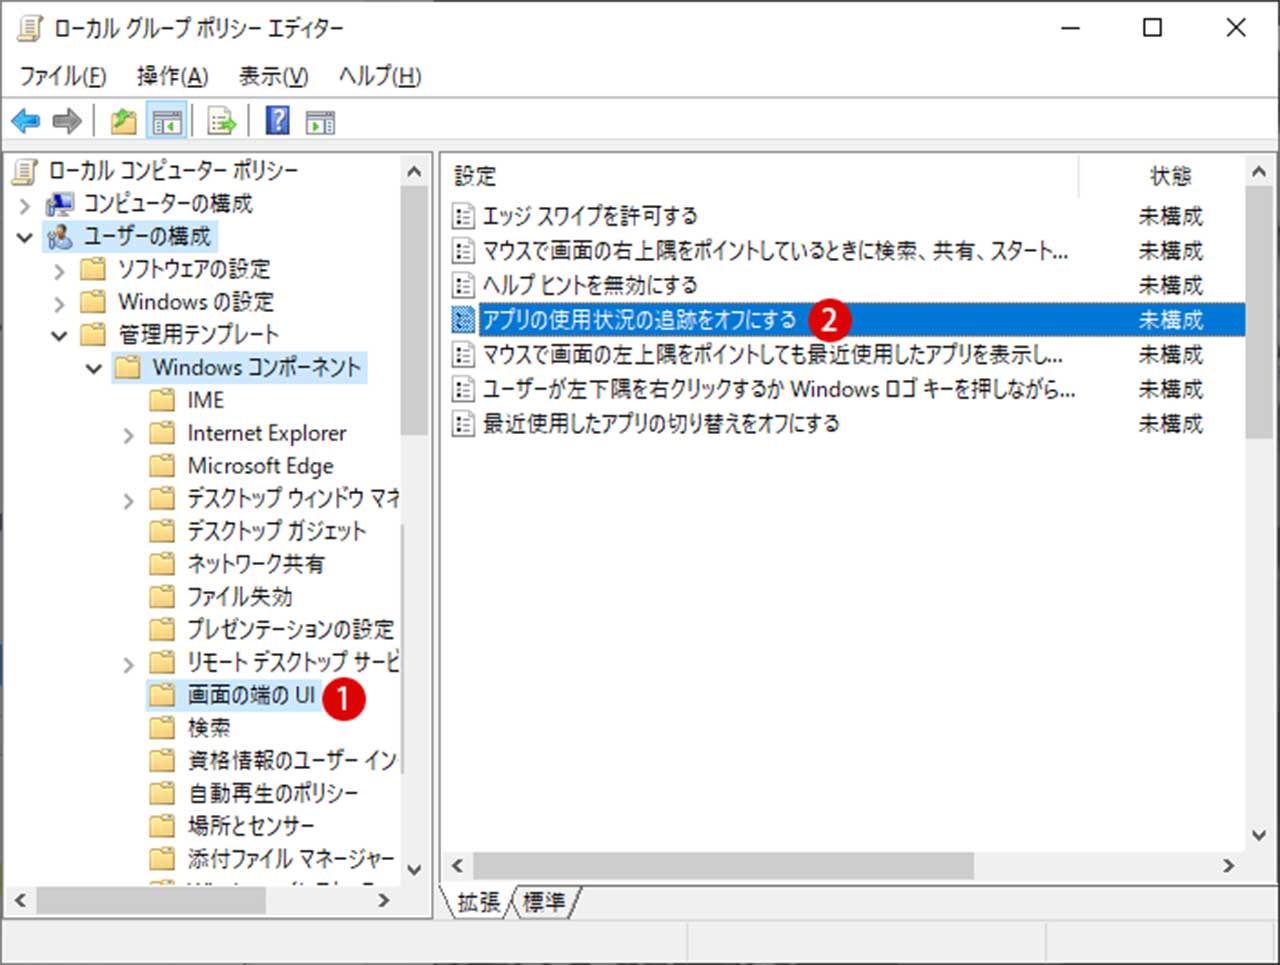Click tree pane horizontal scrollbar left arrow

click(x=20, y=900)
